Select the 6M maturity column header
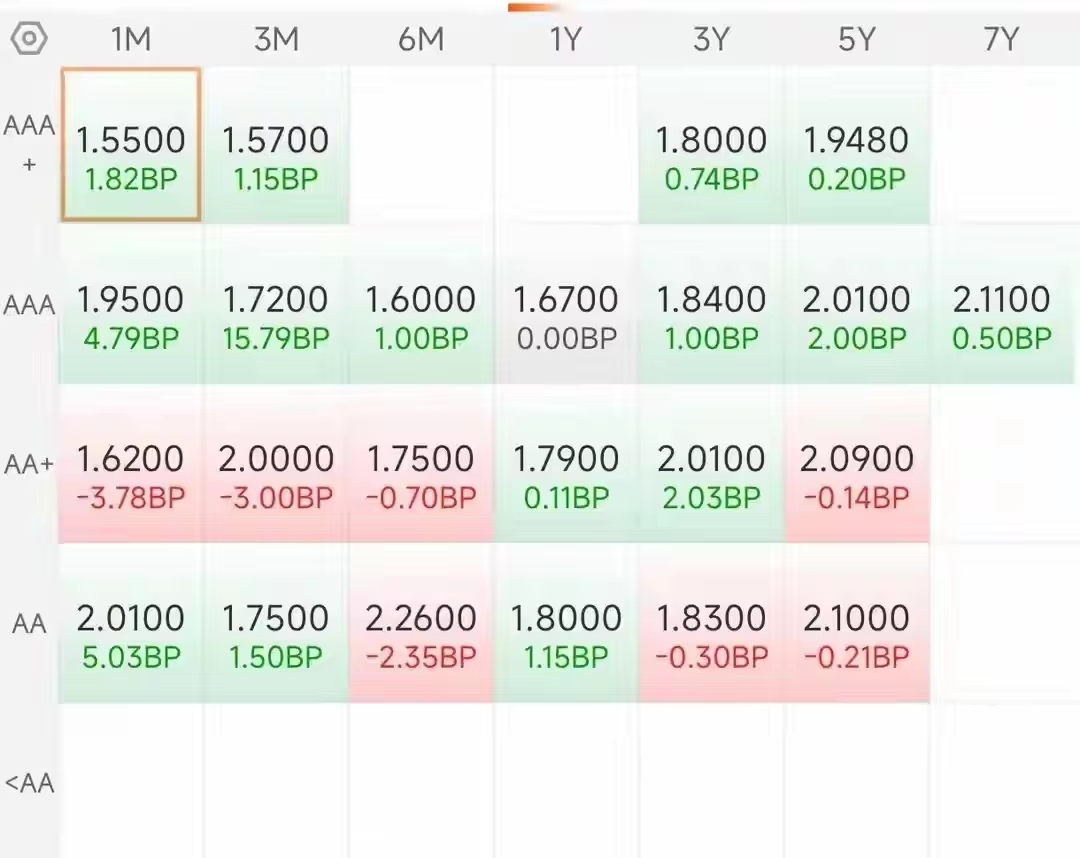 [421, 39]
